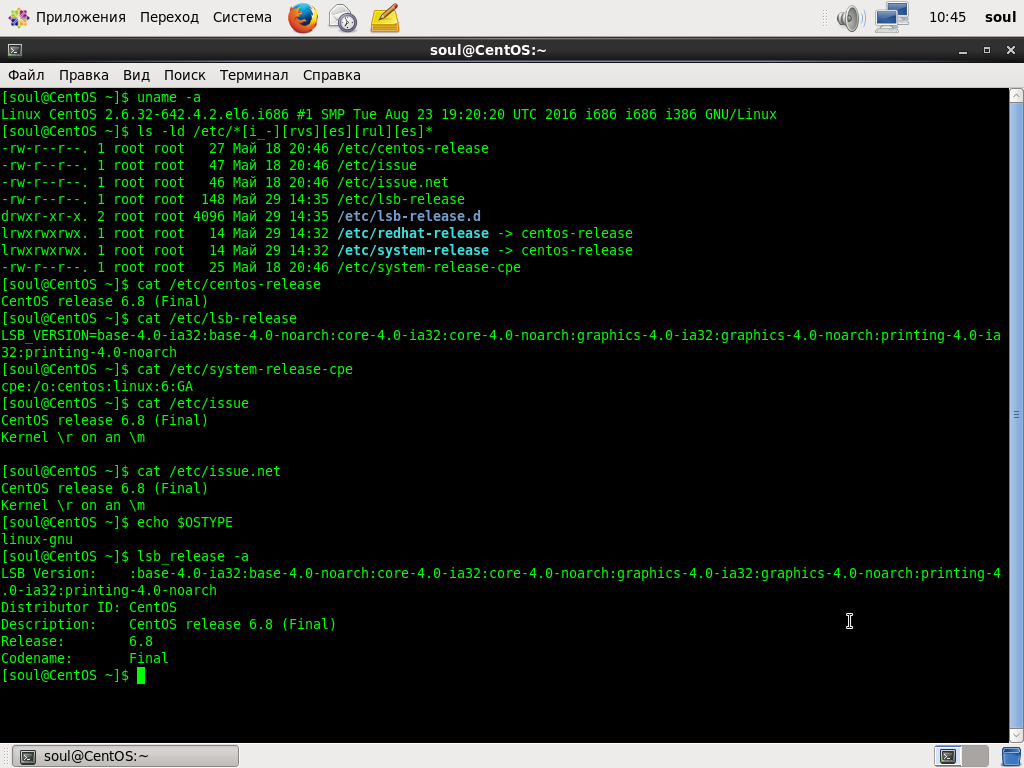Click the '/etc/lsb-release.d' directory name

coord(409,216)
